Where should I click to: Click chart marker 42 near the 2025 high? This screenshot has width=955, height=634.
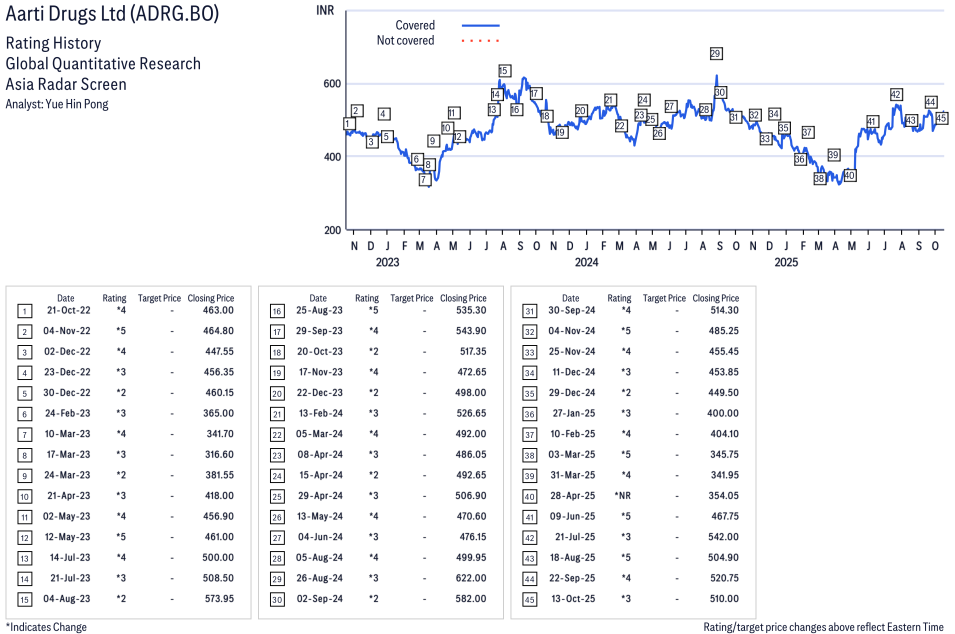click(896, 95)
